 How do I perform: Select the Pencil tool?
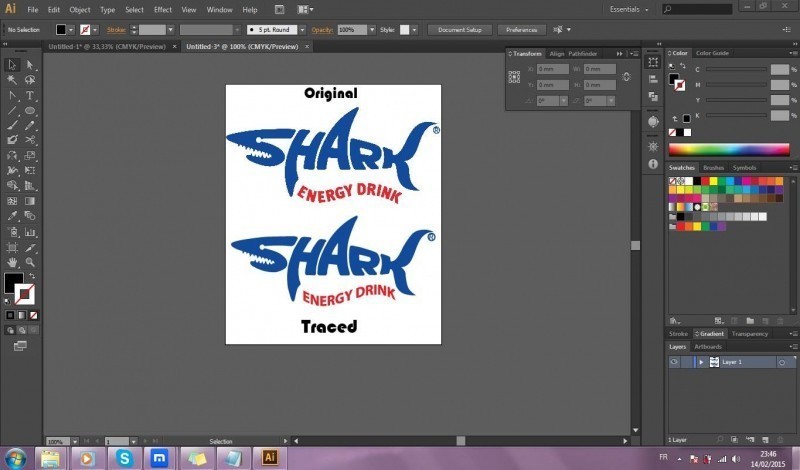pos(30,125)
